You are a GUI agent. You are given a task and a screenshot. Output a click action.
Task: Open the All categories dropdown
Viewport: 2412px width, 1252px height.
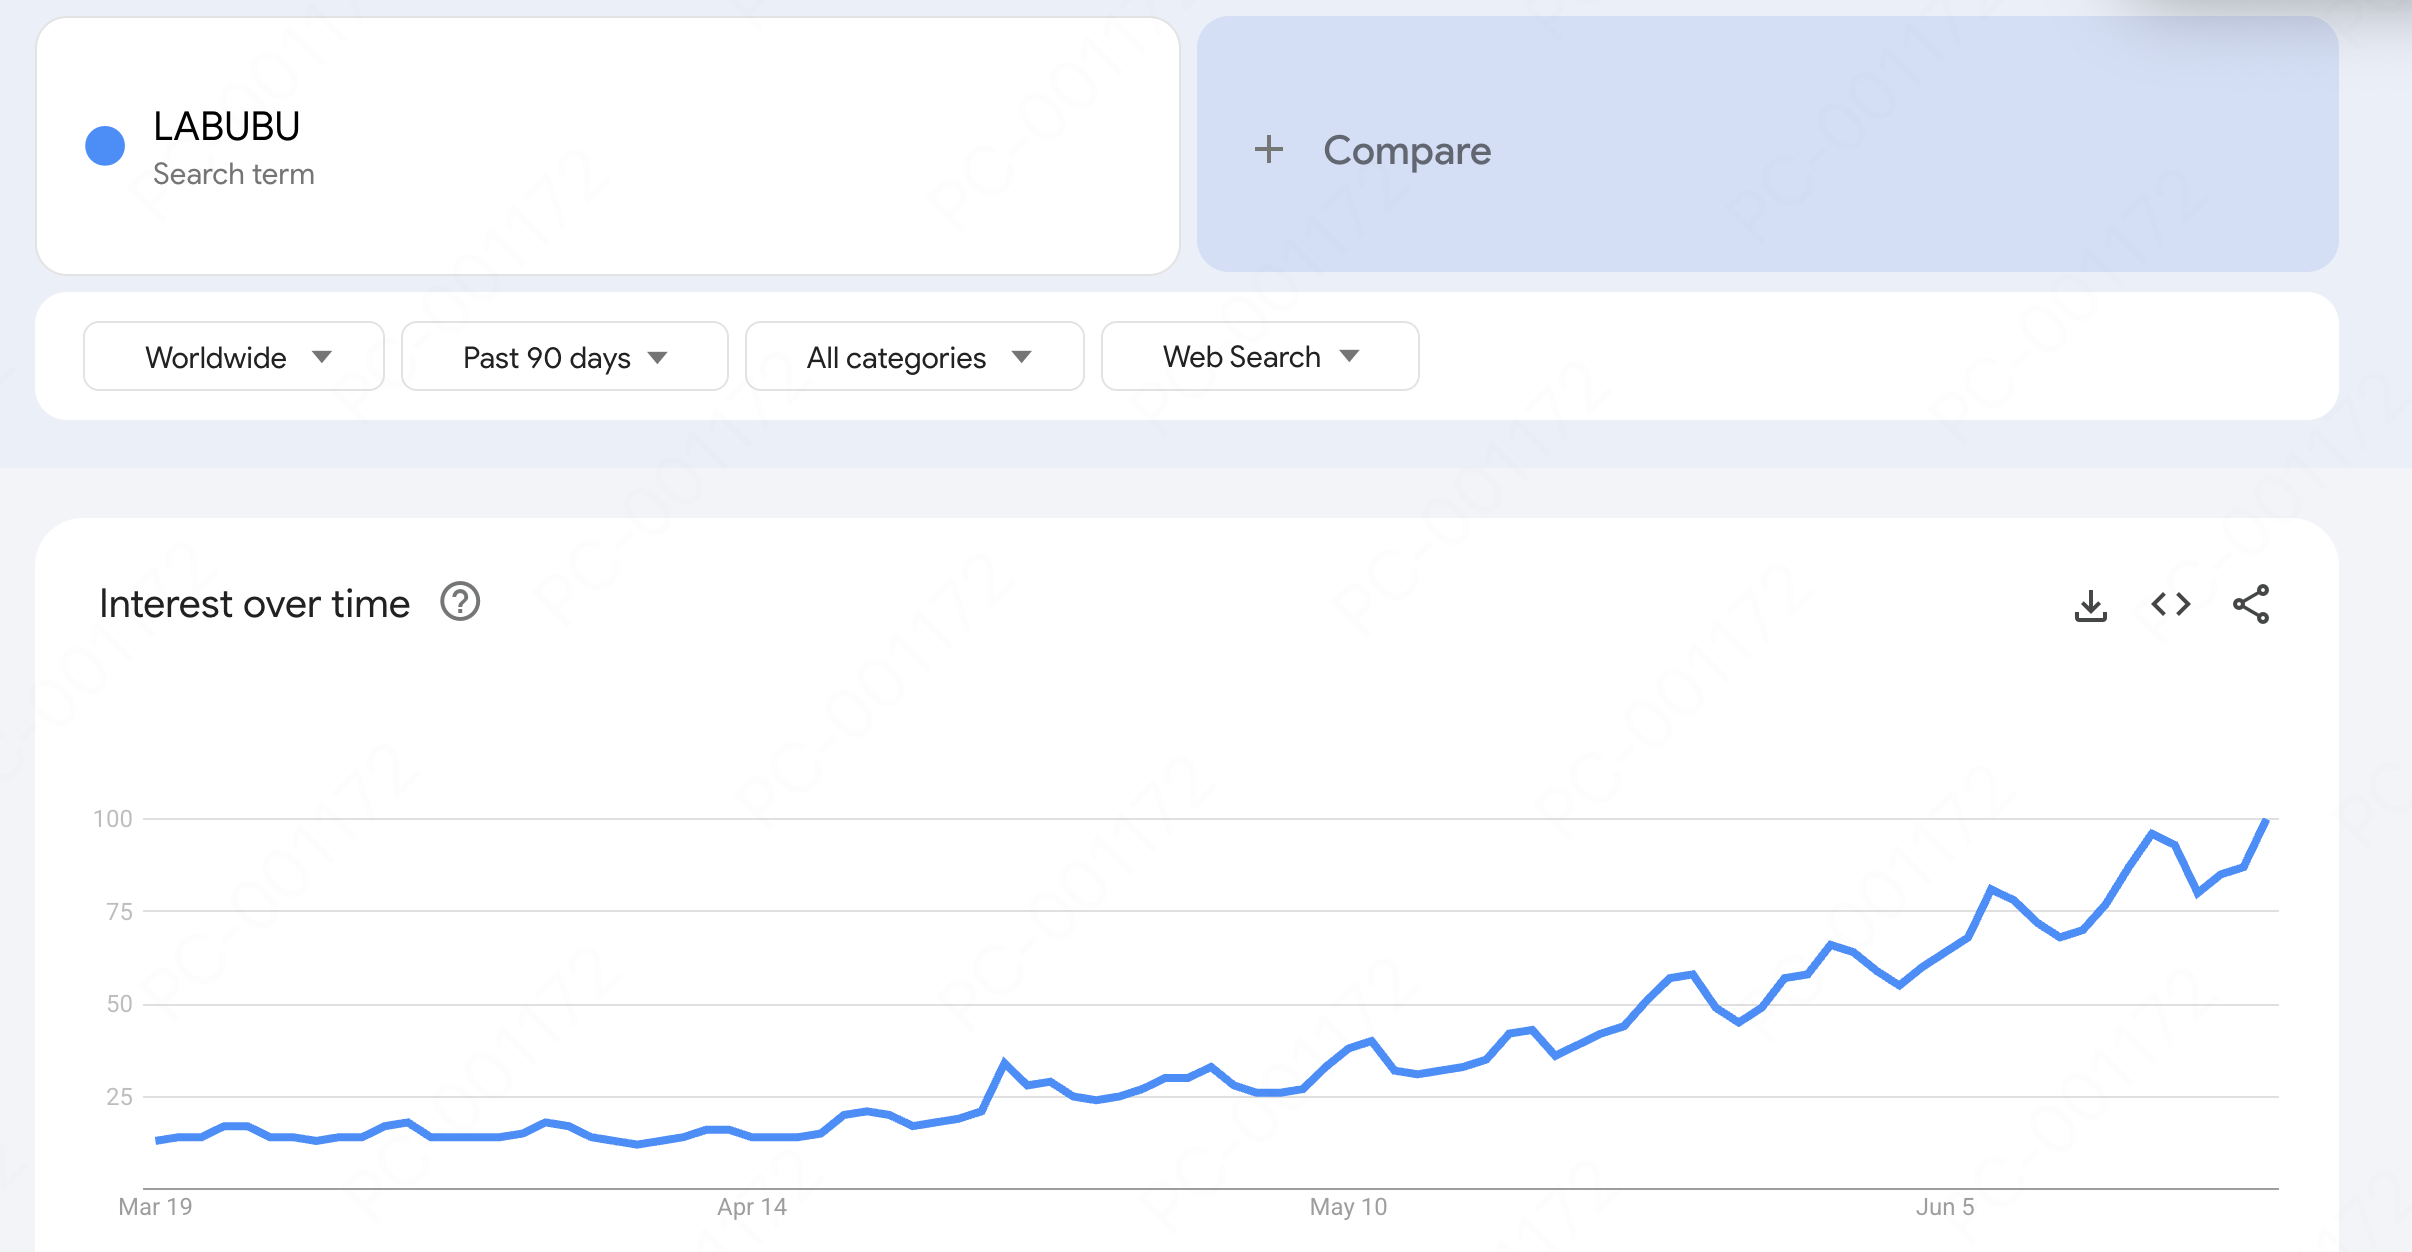[914, 356]
